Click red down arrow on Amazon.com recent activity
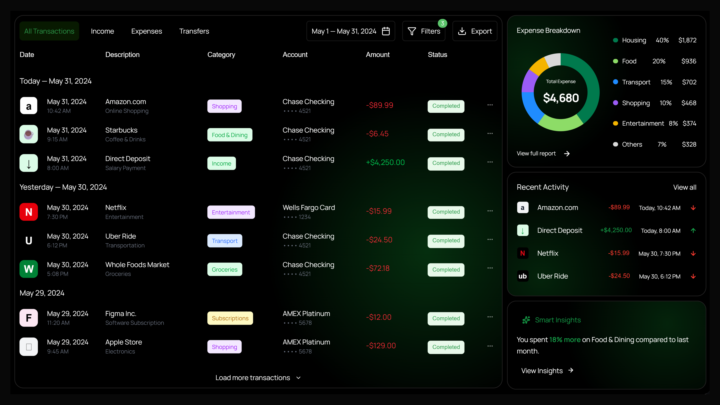This screenshot has height=405, width=720. coord(693,208)
